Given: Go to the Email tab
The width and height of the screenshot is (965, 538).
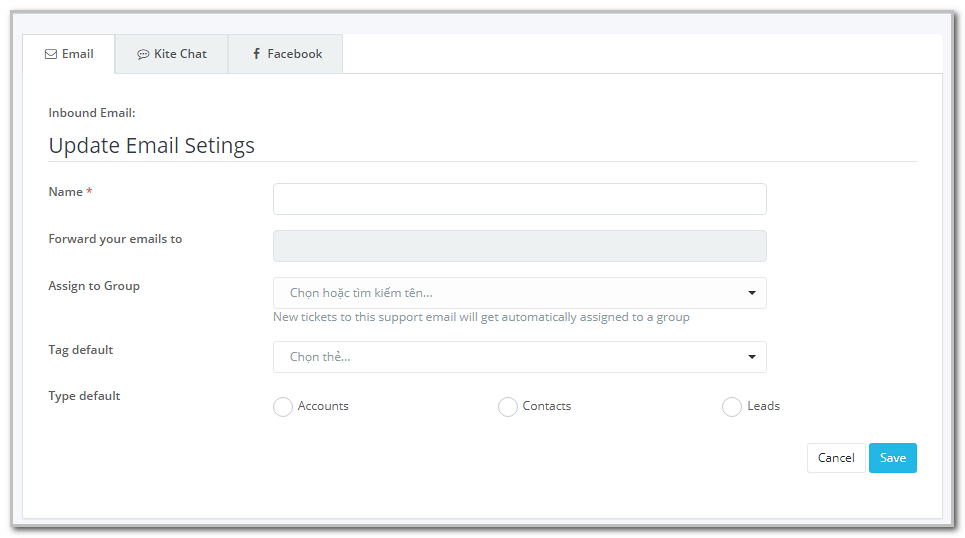Looking at the screenshot, I should [68, 54].
